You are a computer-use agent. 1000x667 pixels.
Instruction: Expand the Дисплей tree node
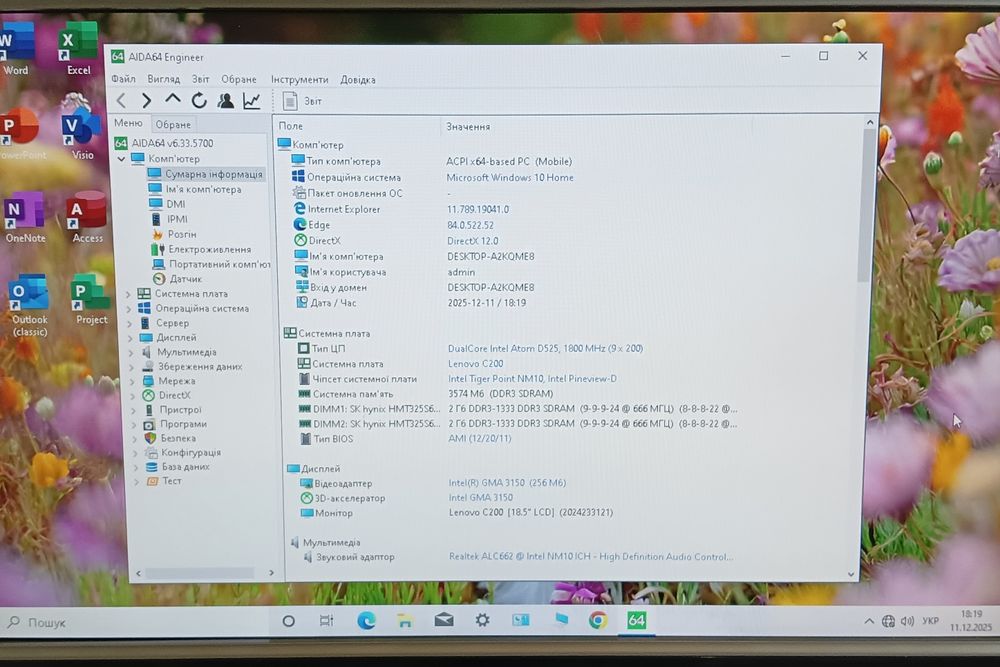(x=131, y=338)
